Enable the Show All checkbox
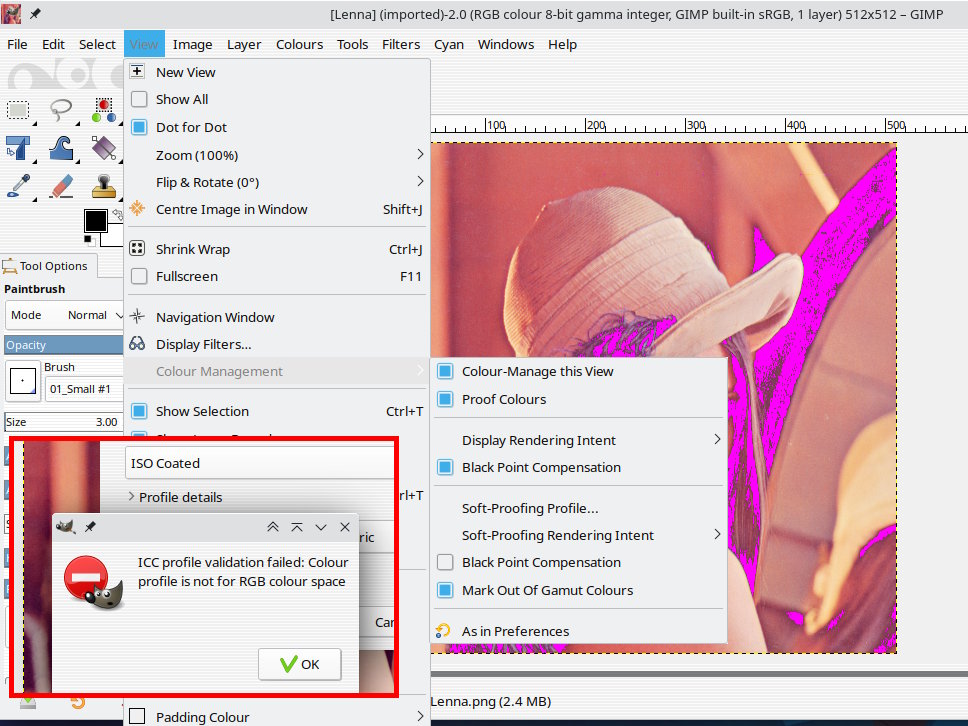 pos(140,99)
